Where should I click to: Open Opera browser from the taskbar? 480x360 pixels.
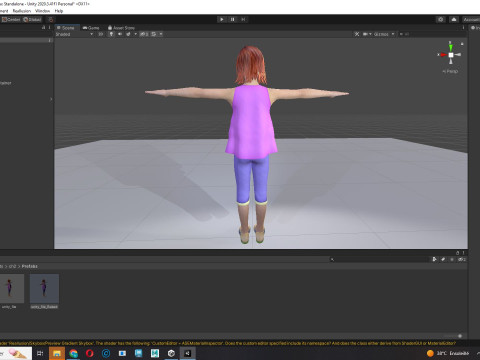(x=89, y=353)
